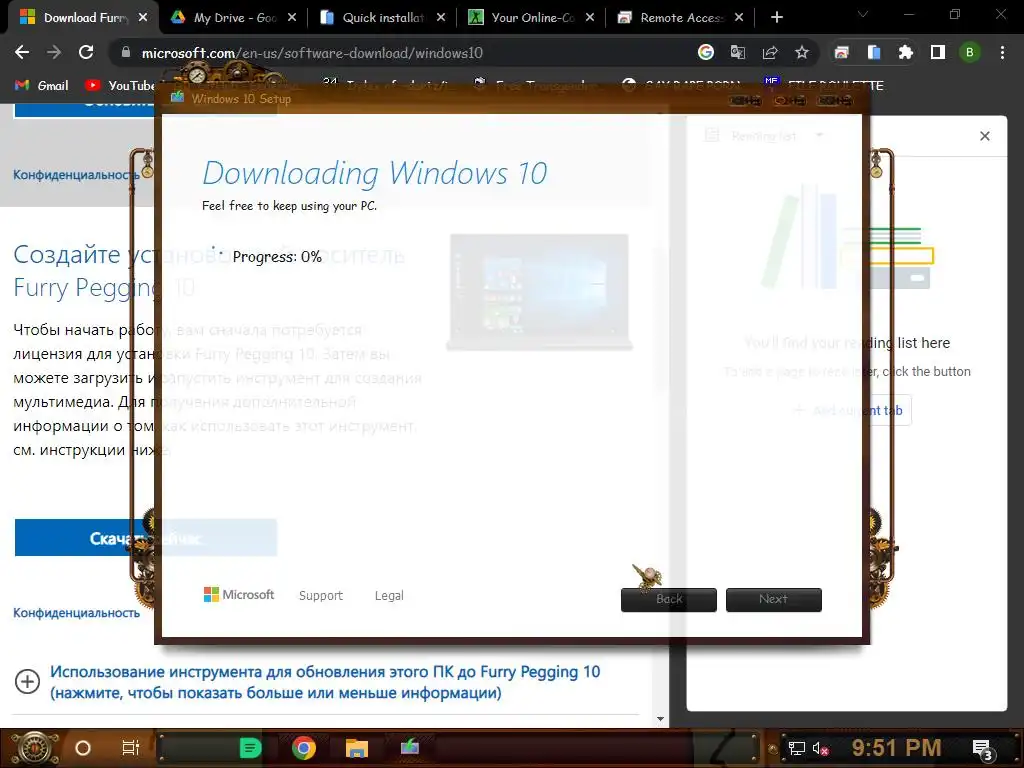Image resolution: width=1024 pixels, height=768 pixels.
Task: Open the steampunk Start button
Action: [x=34, y=748]
